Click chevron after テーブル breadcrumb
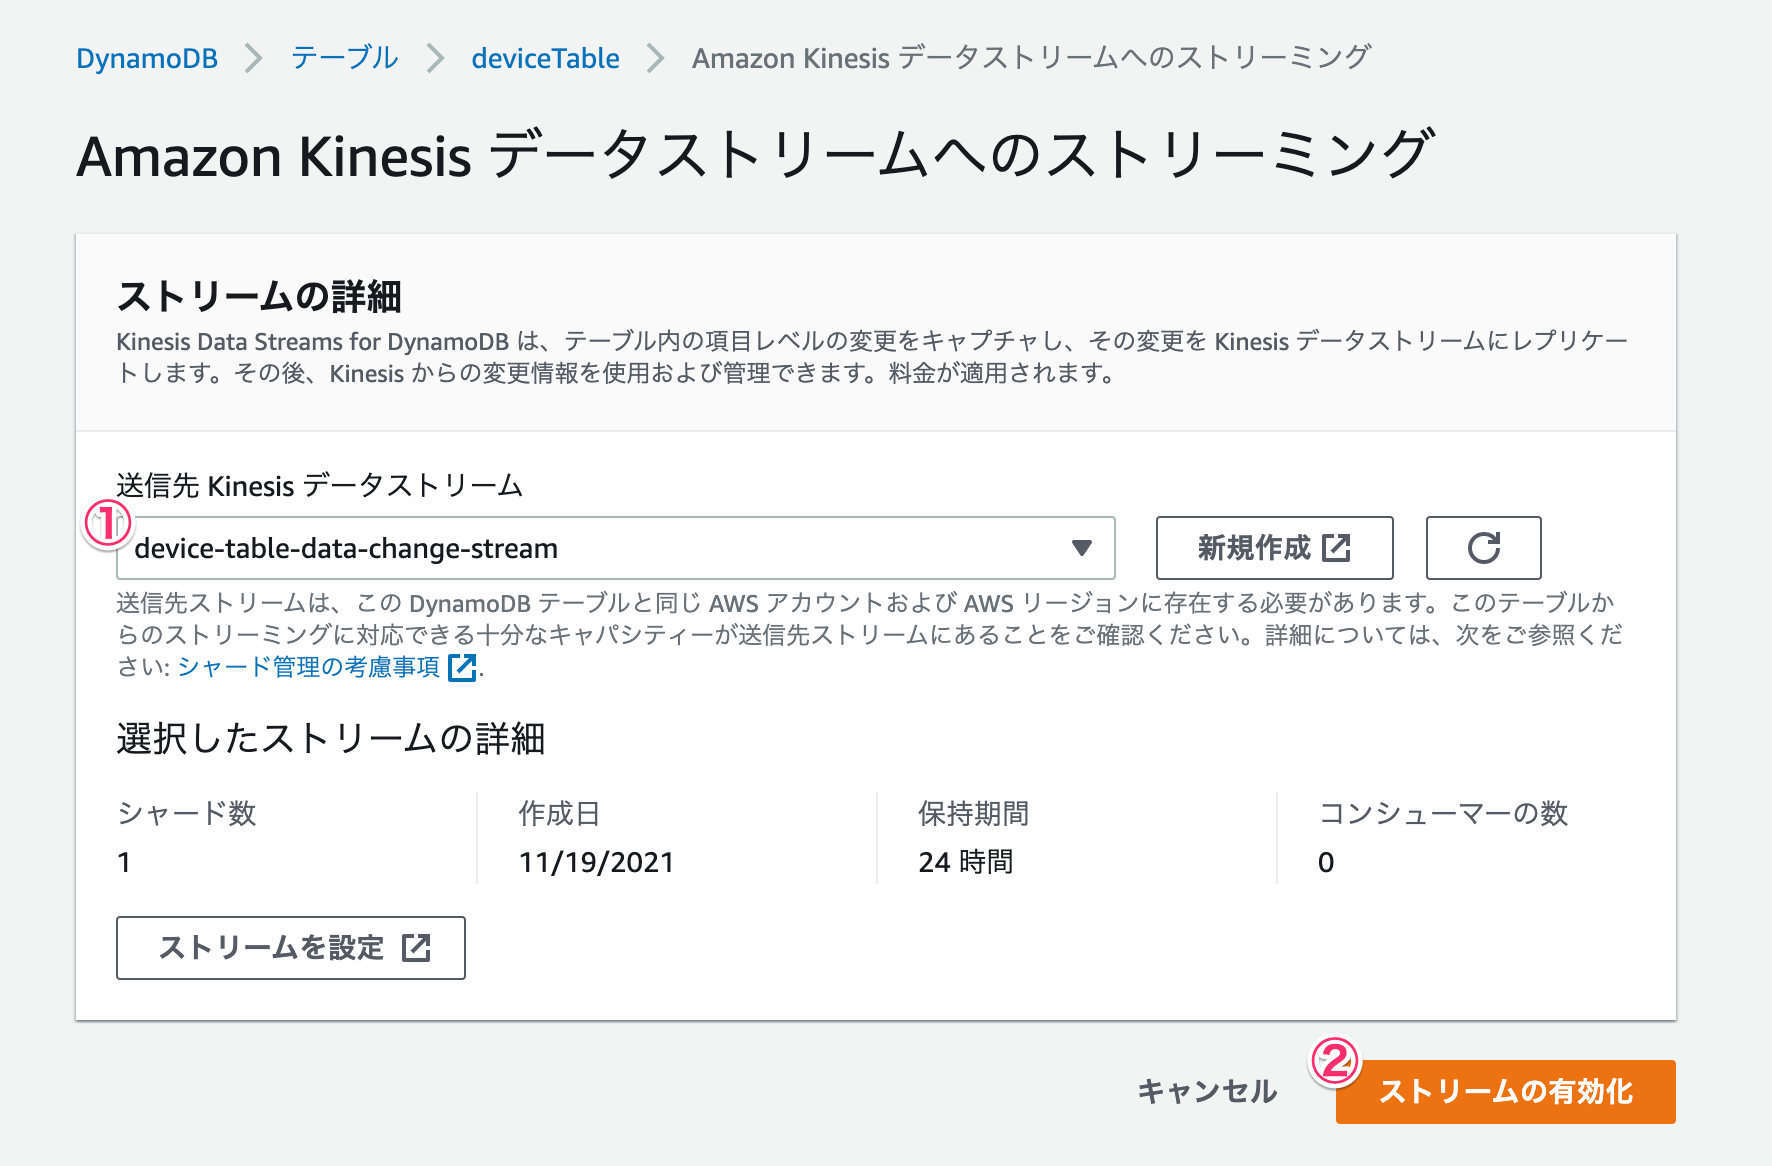The height and width of the screenshot is (1166, 1772). (x=435, y=58)
